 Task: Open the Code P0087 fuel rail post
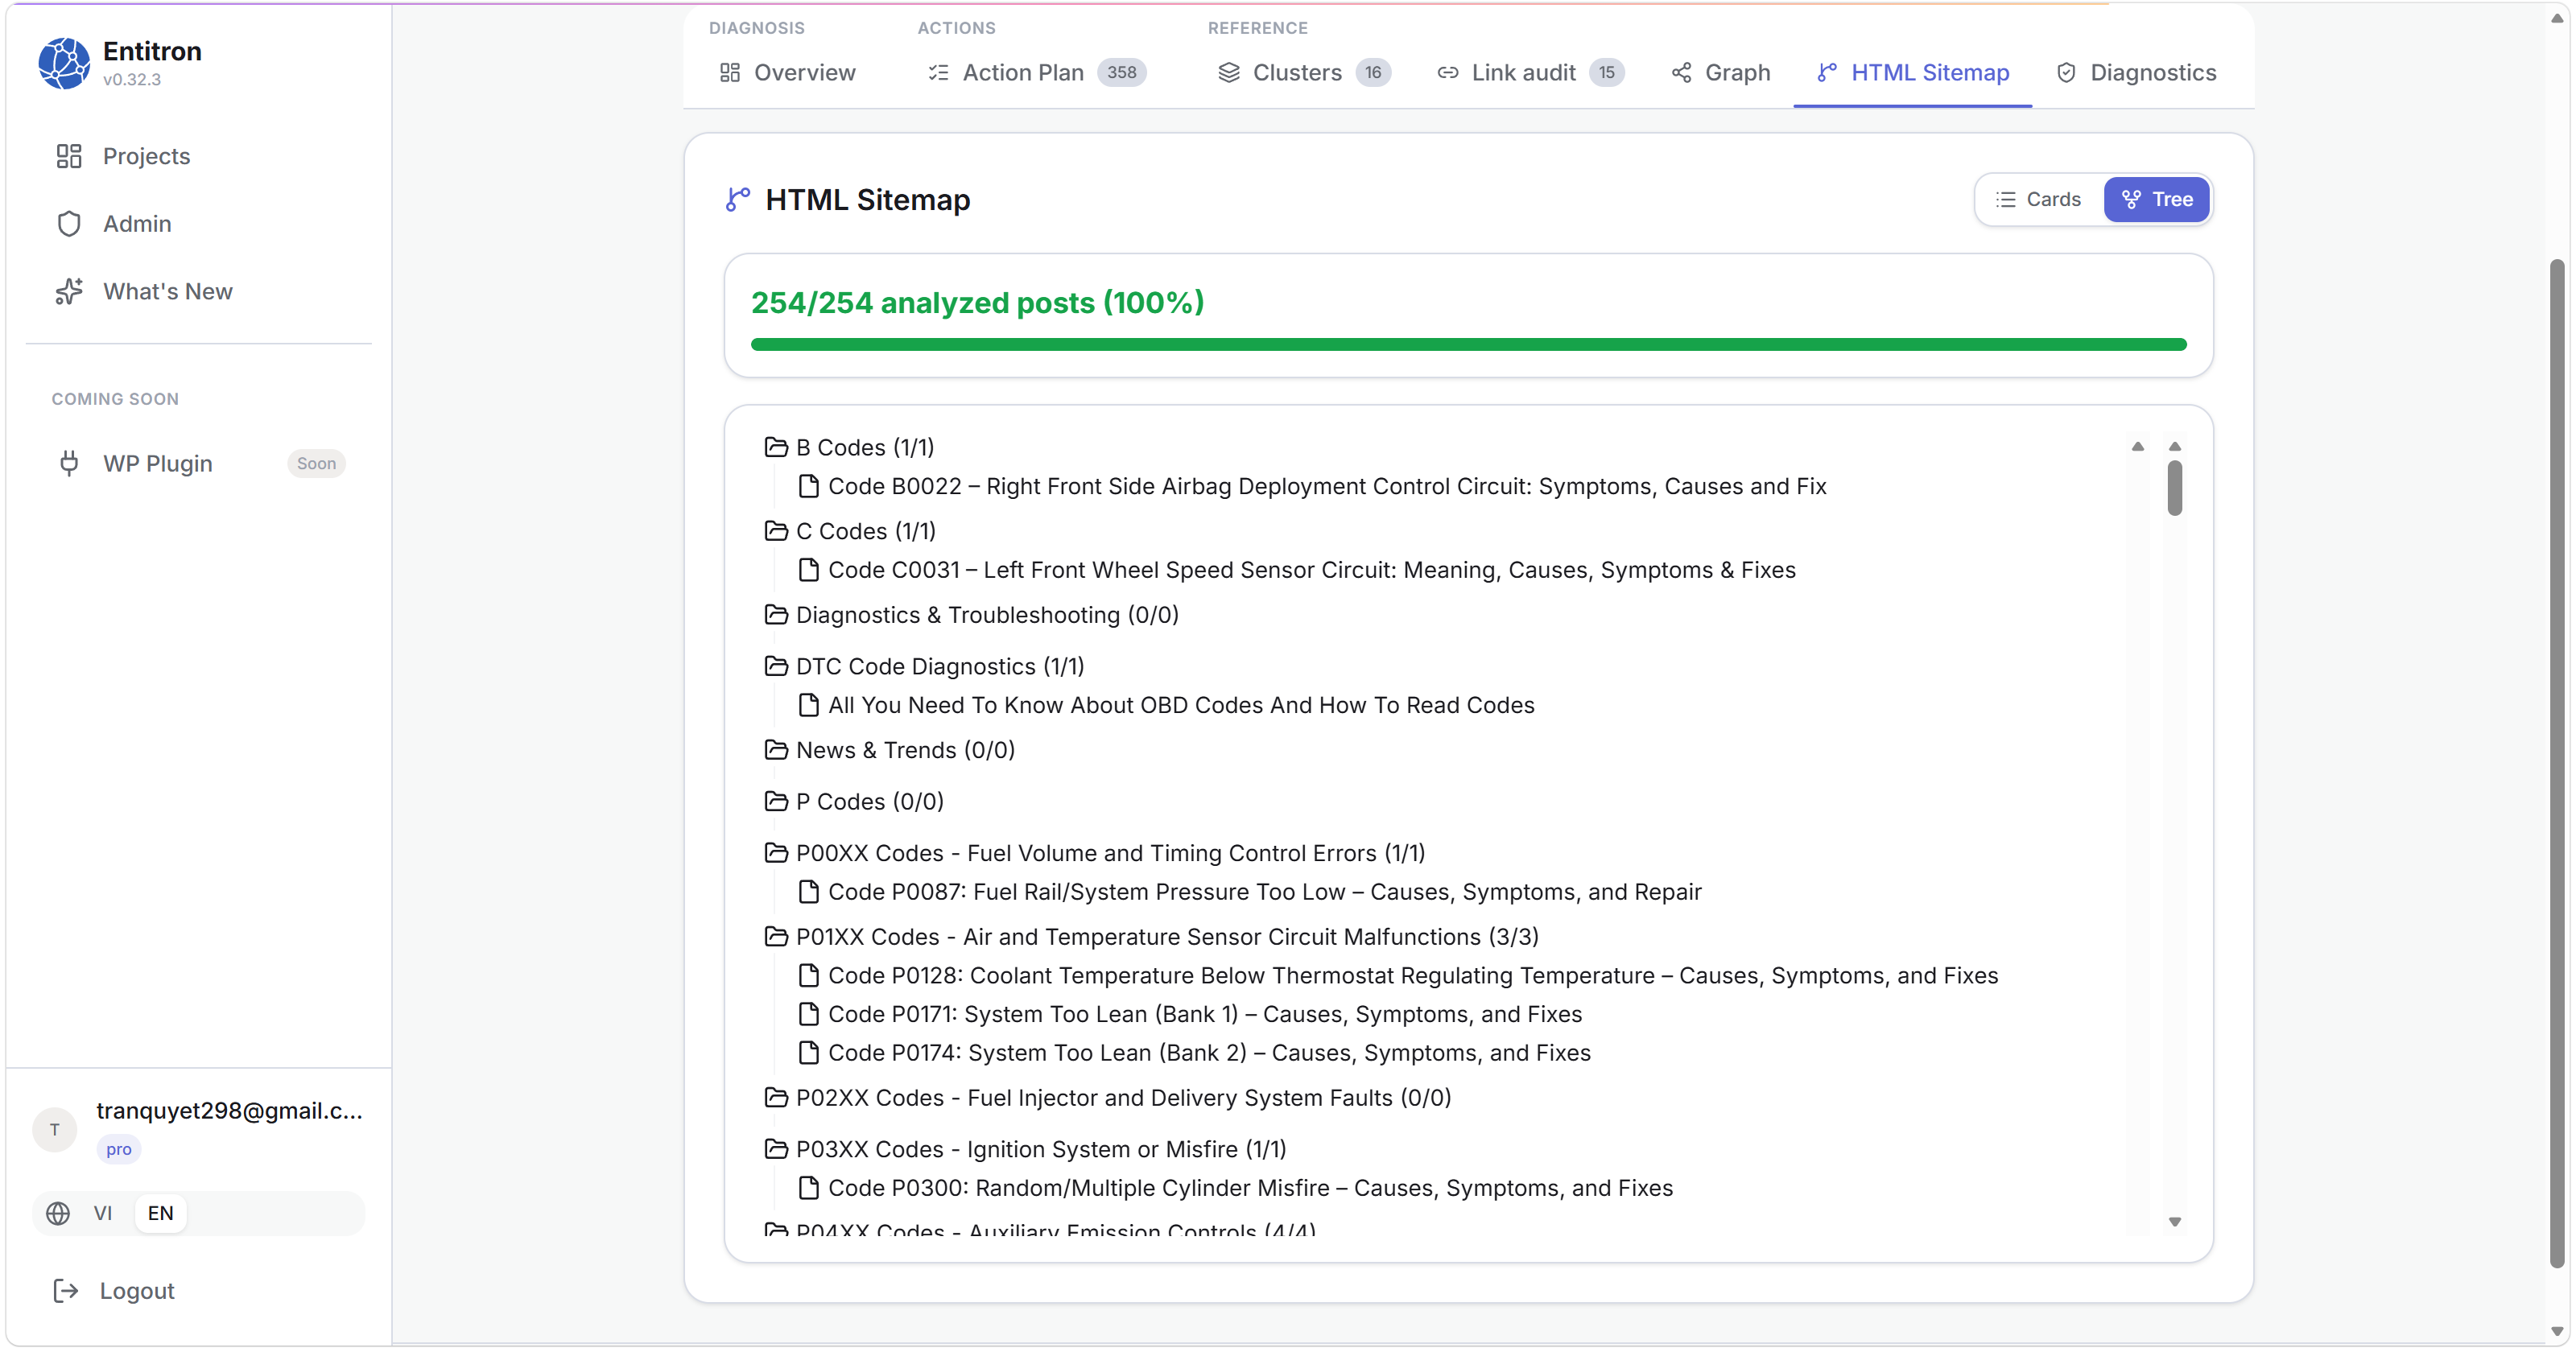coord(1265,892)
